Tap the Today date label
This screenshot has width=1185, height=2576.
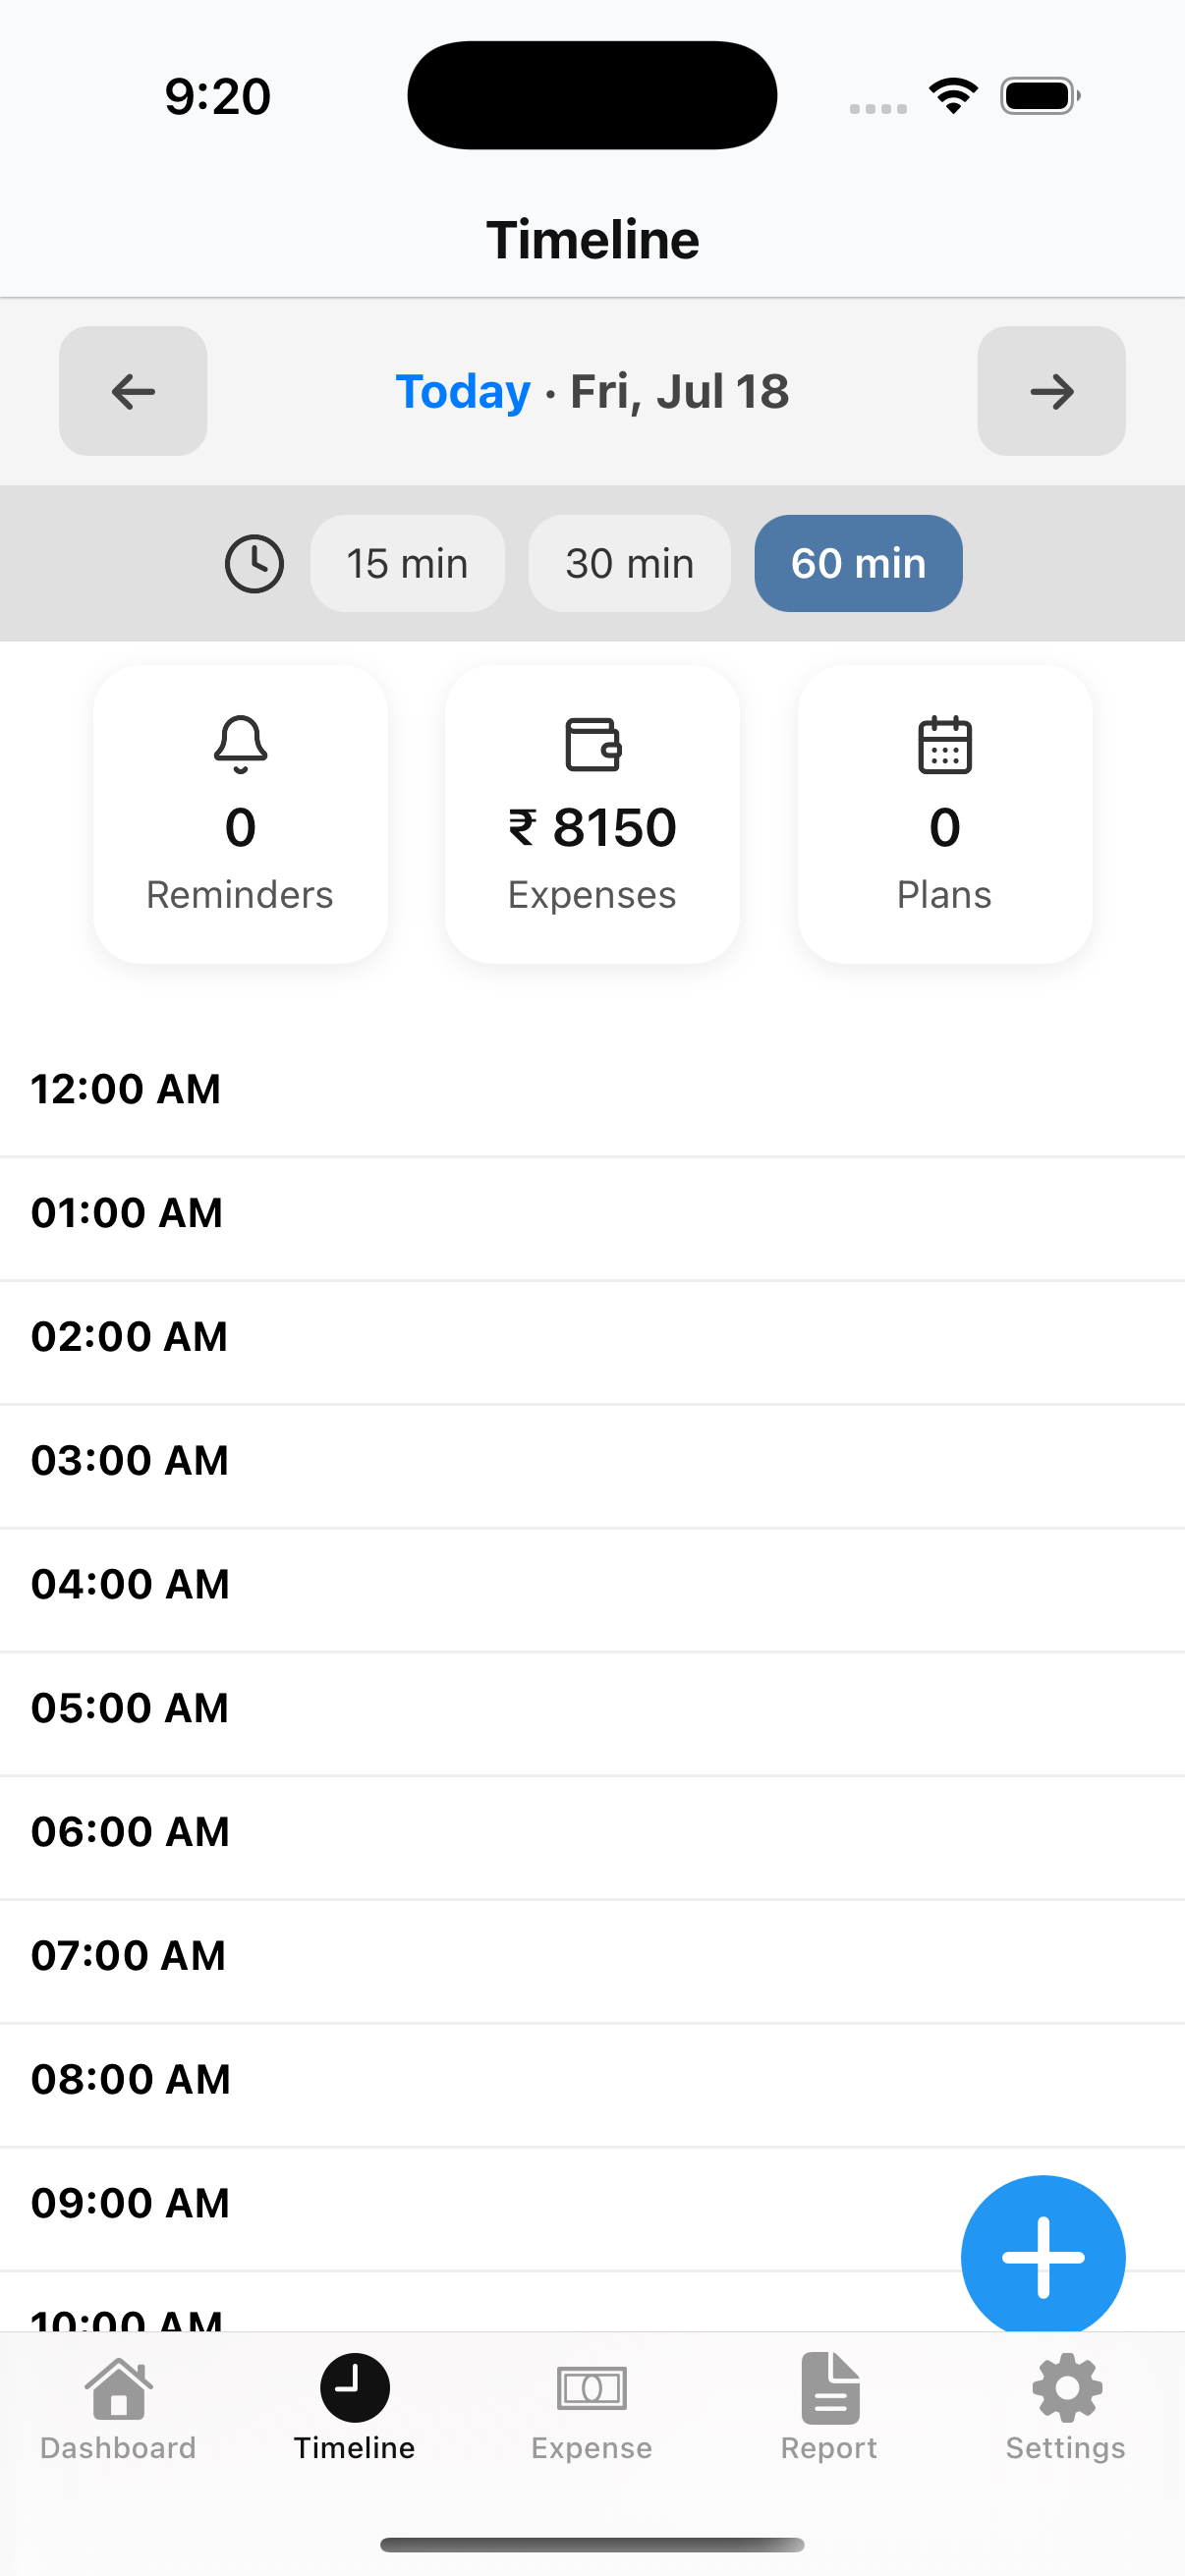[463, 391]
